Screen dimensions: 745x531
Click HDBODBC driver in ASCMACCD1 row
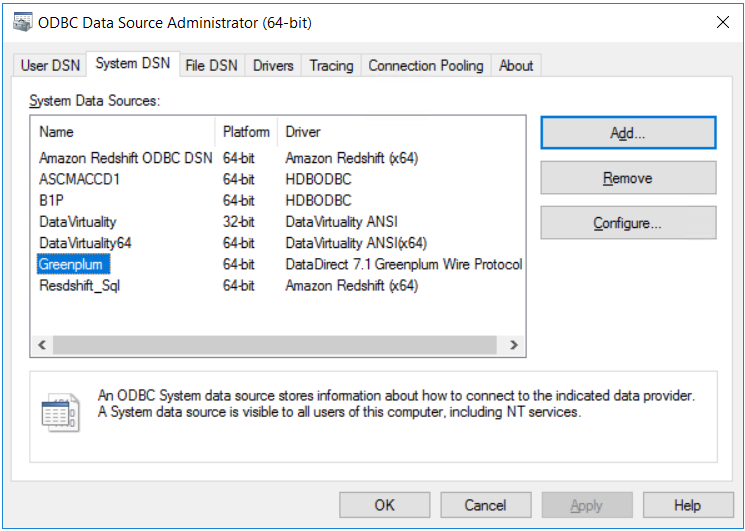point(318,179)
